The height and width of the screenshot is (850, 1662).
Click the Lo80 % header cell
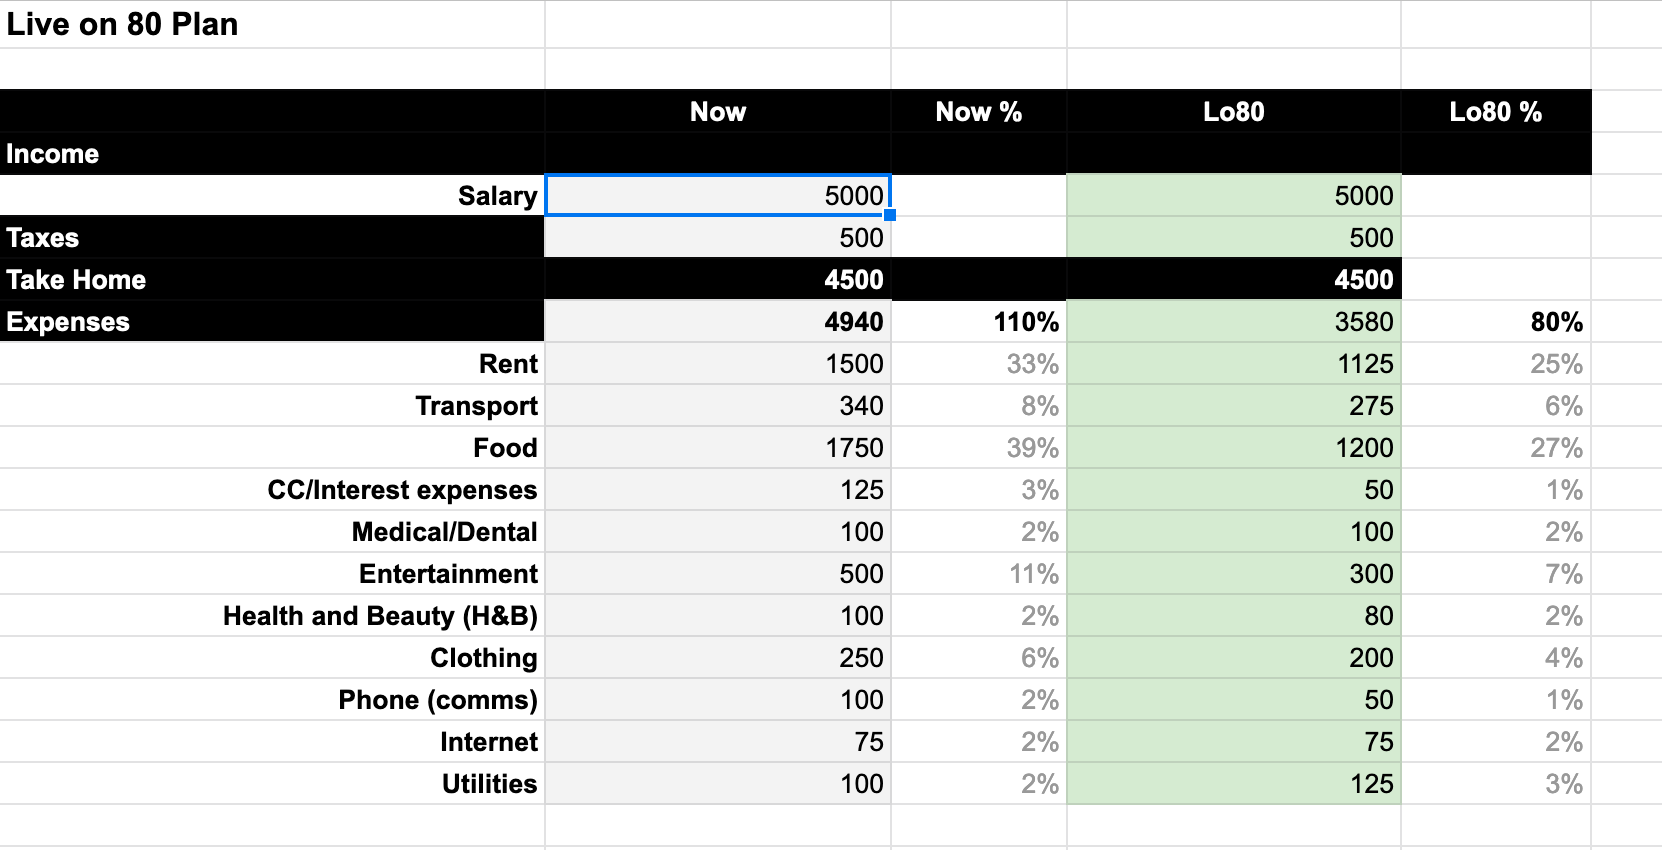click(x=1496, y=111)
